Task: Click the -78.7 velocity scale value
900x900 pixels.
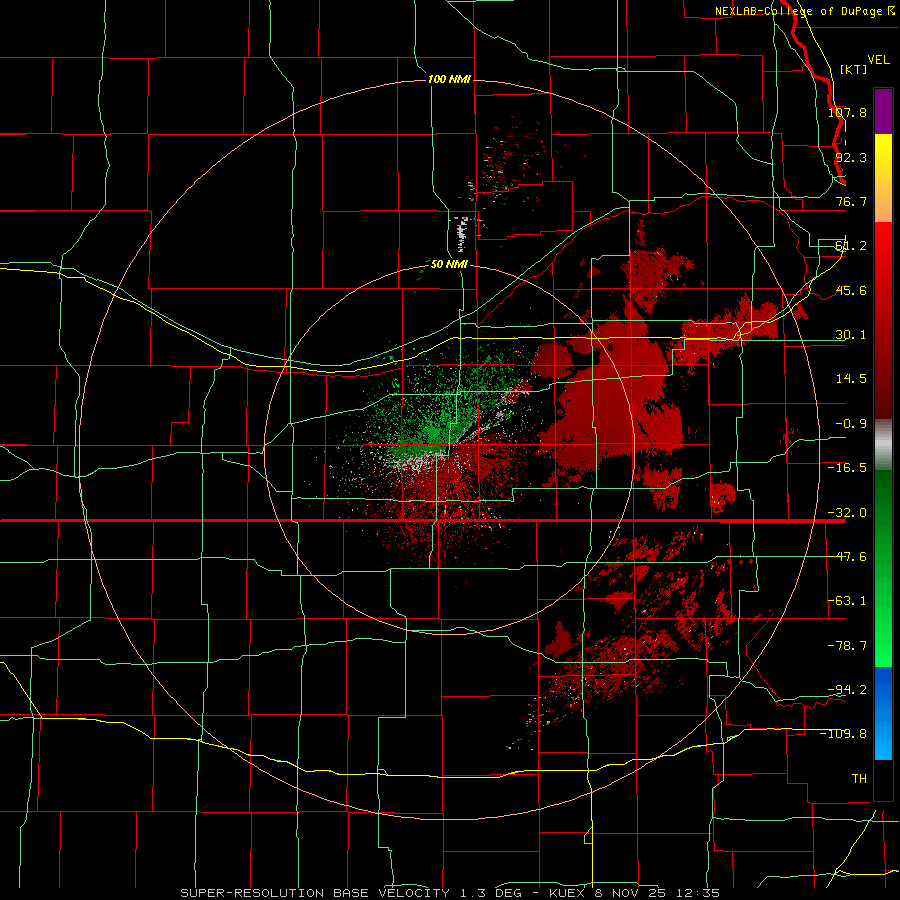Action: tap(847, 645)
